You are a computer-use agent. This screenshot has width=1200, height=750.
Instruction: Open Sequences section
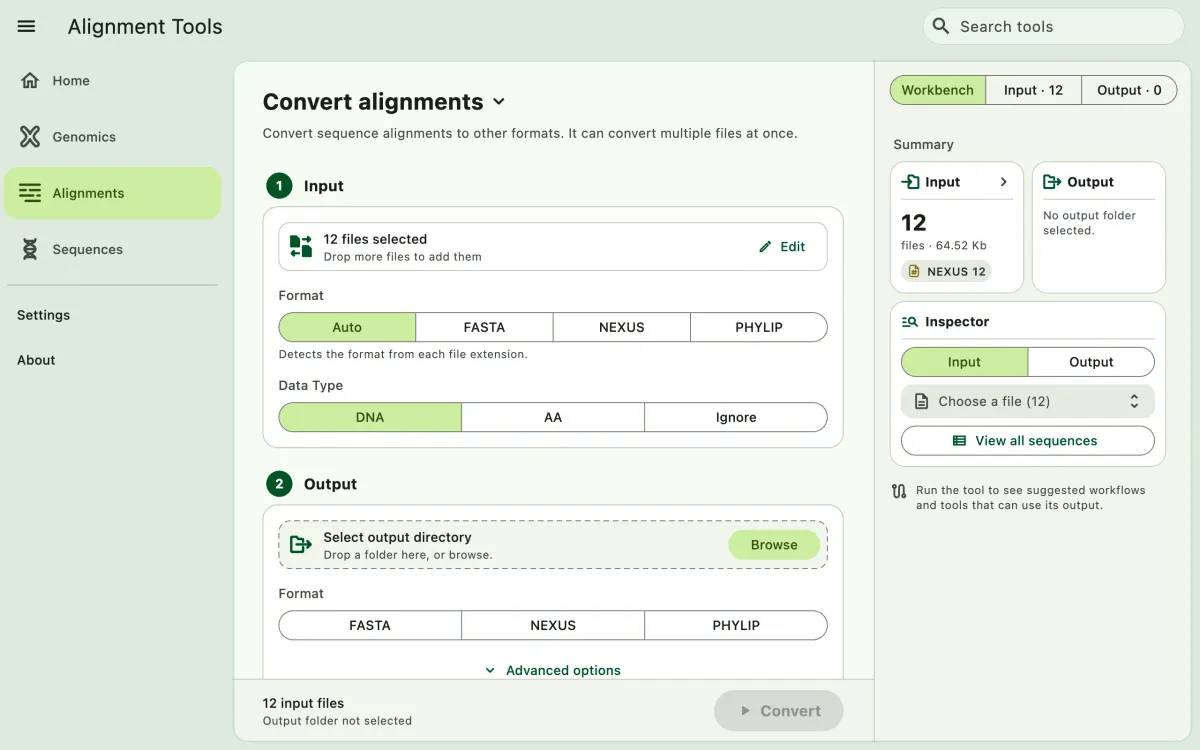[x=112, y=249]
